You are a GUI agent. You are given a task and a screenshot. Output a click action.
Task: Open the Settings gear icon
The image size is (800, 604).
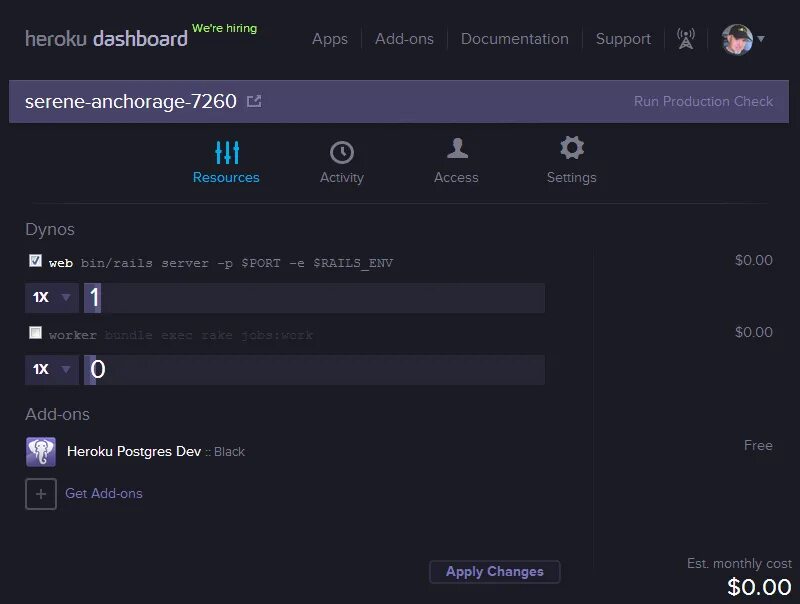[x=572, y=148]
